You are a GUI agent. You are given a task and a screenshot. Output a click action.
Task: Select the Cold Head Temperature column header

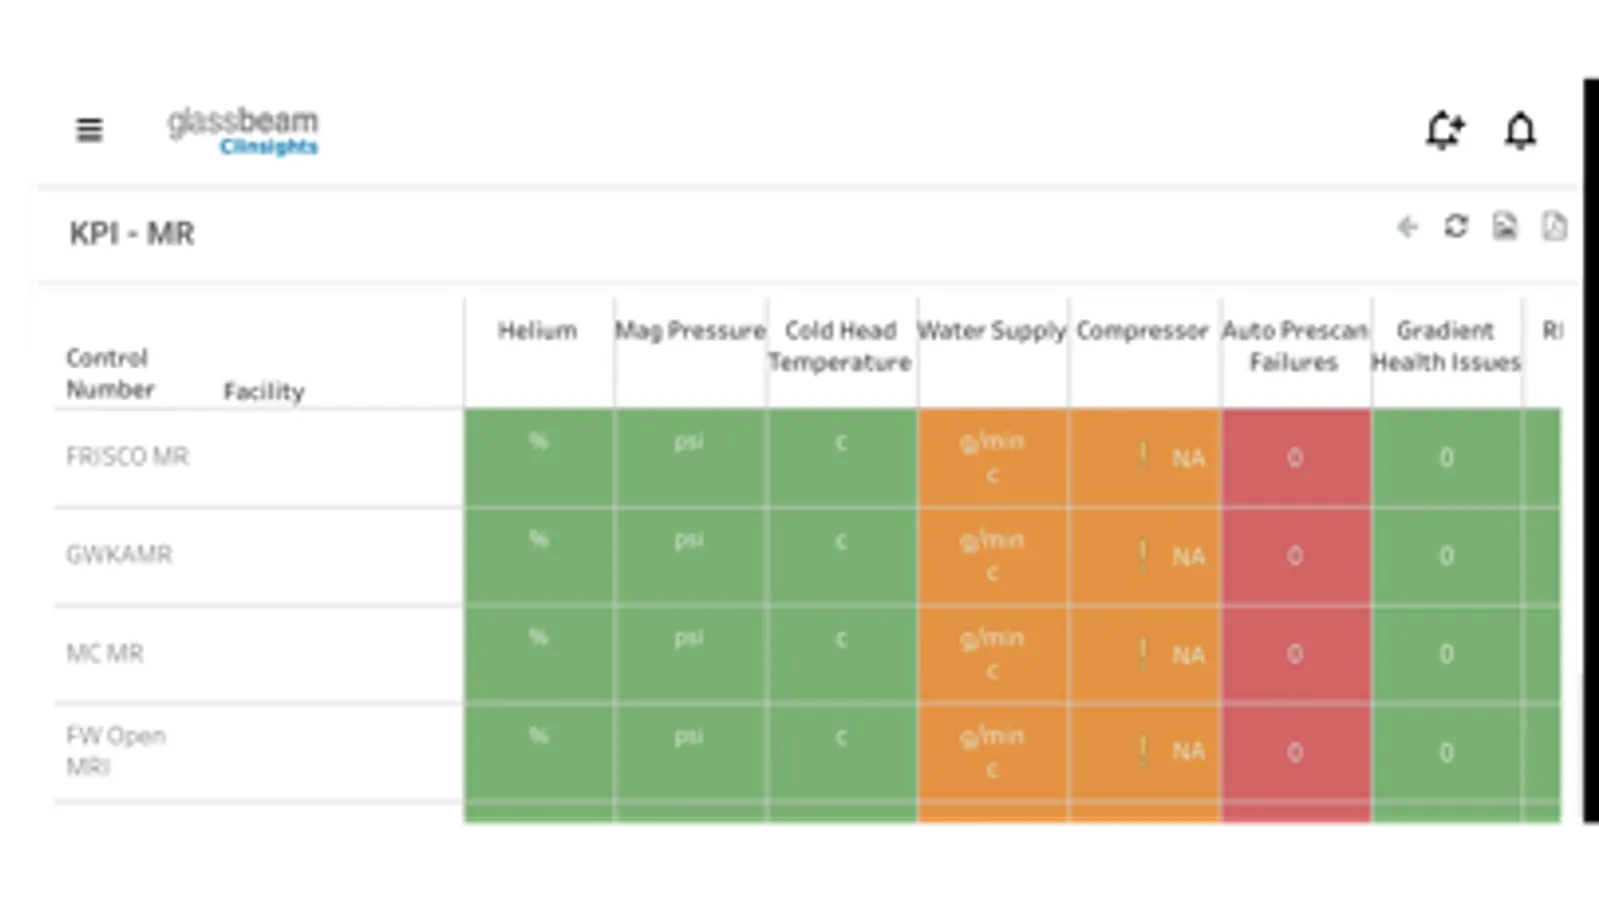(840, 346)
